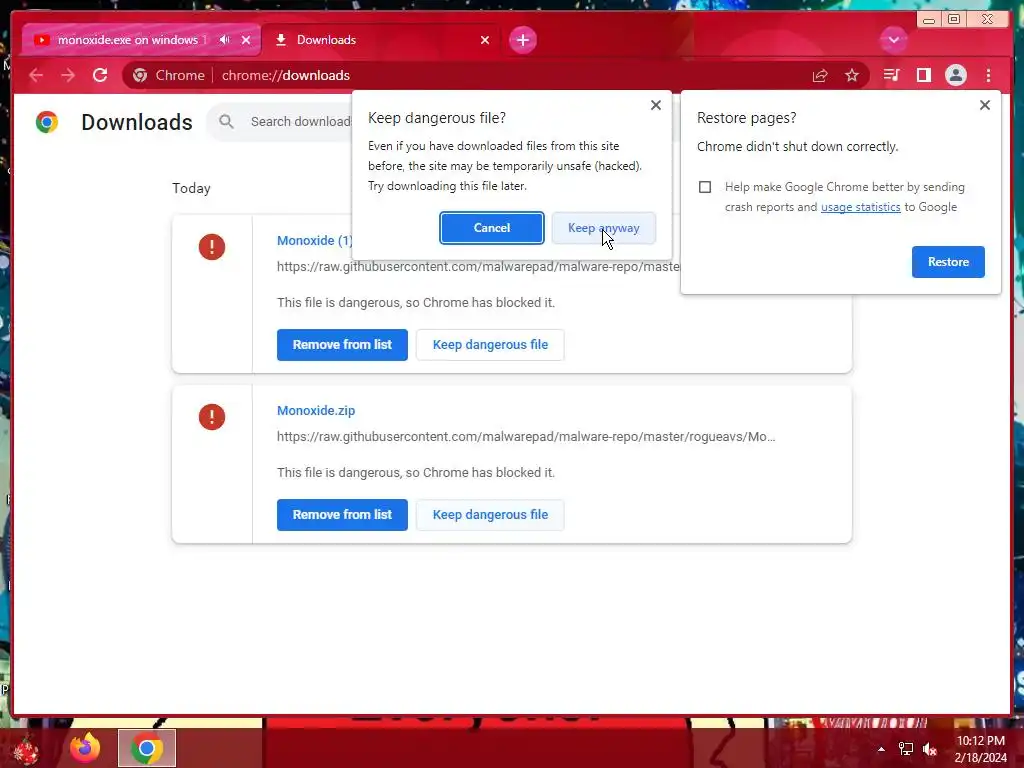Open Chrome's three-dot menu

point(988,75)
